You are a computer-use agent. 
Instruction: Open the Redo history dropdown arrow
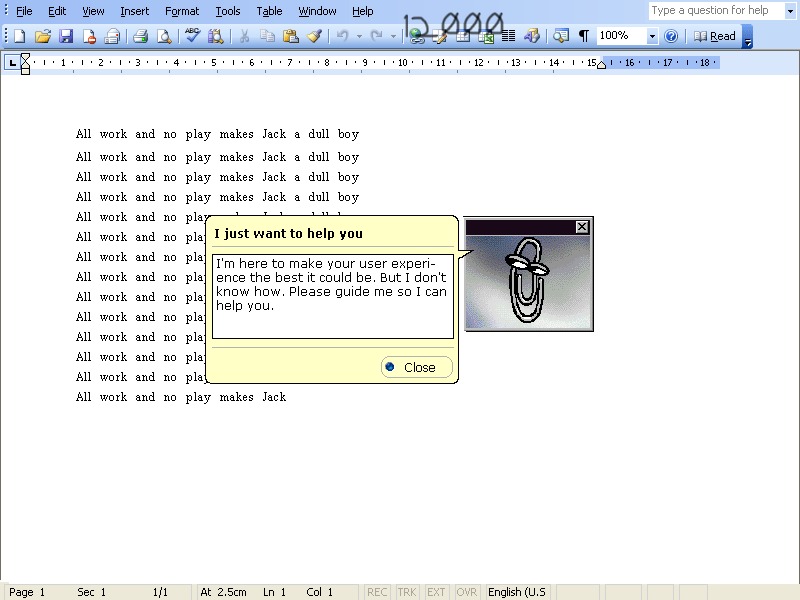[x=393, y=36]
